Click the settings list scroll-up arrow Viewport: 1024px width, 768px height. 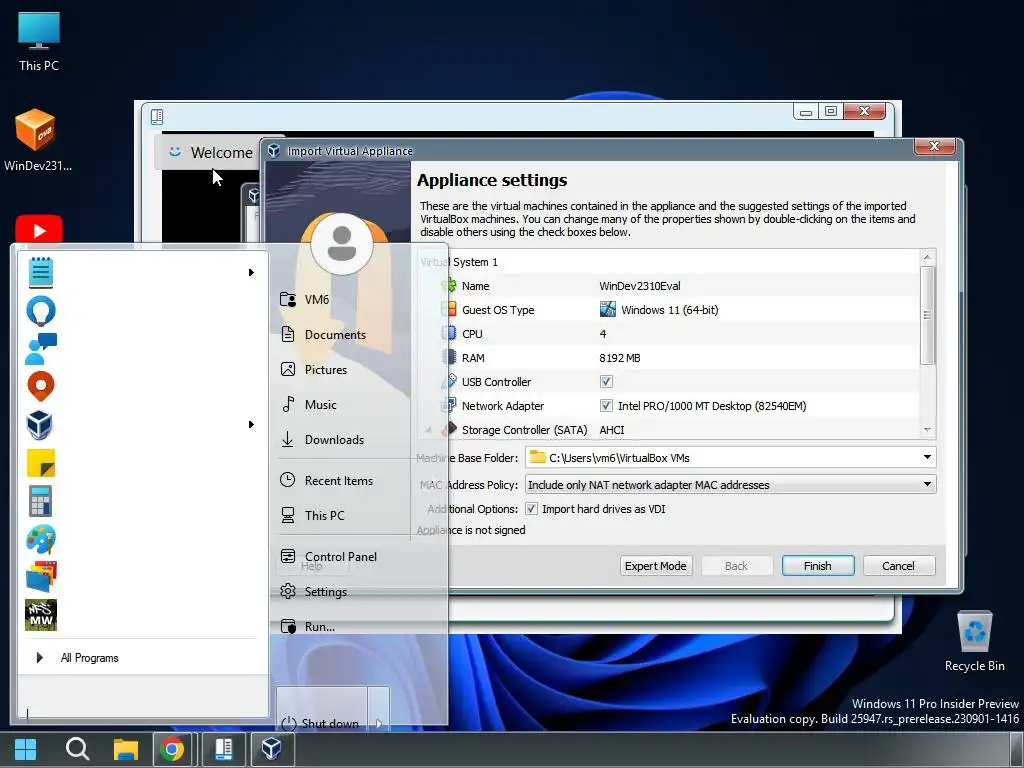[927, 257]
